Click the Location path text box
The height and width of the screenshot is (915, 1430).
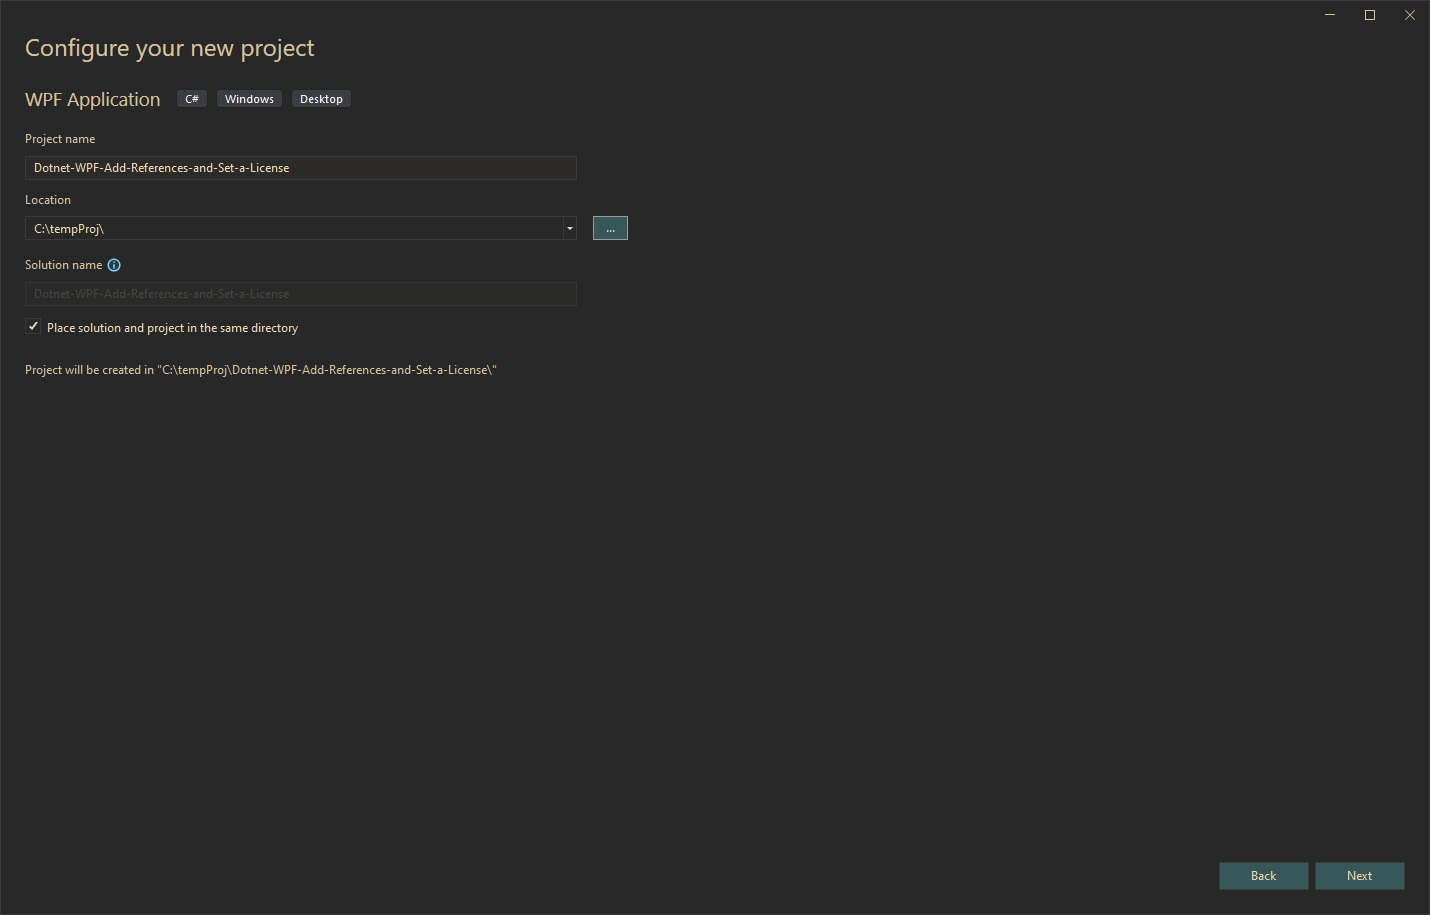click(x=292, y=228)
